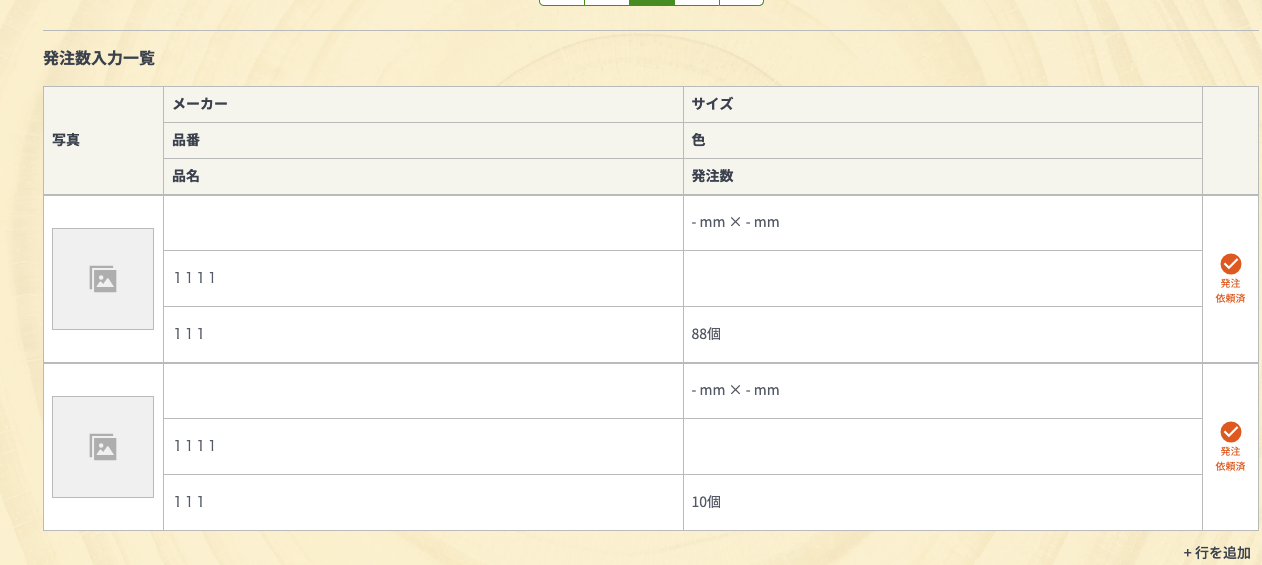This screenshot has width=1262, height=565.
Task: Click the - mm × - mm size in the 88個 row
Action: tap(735, 222)
